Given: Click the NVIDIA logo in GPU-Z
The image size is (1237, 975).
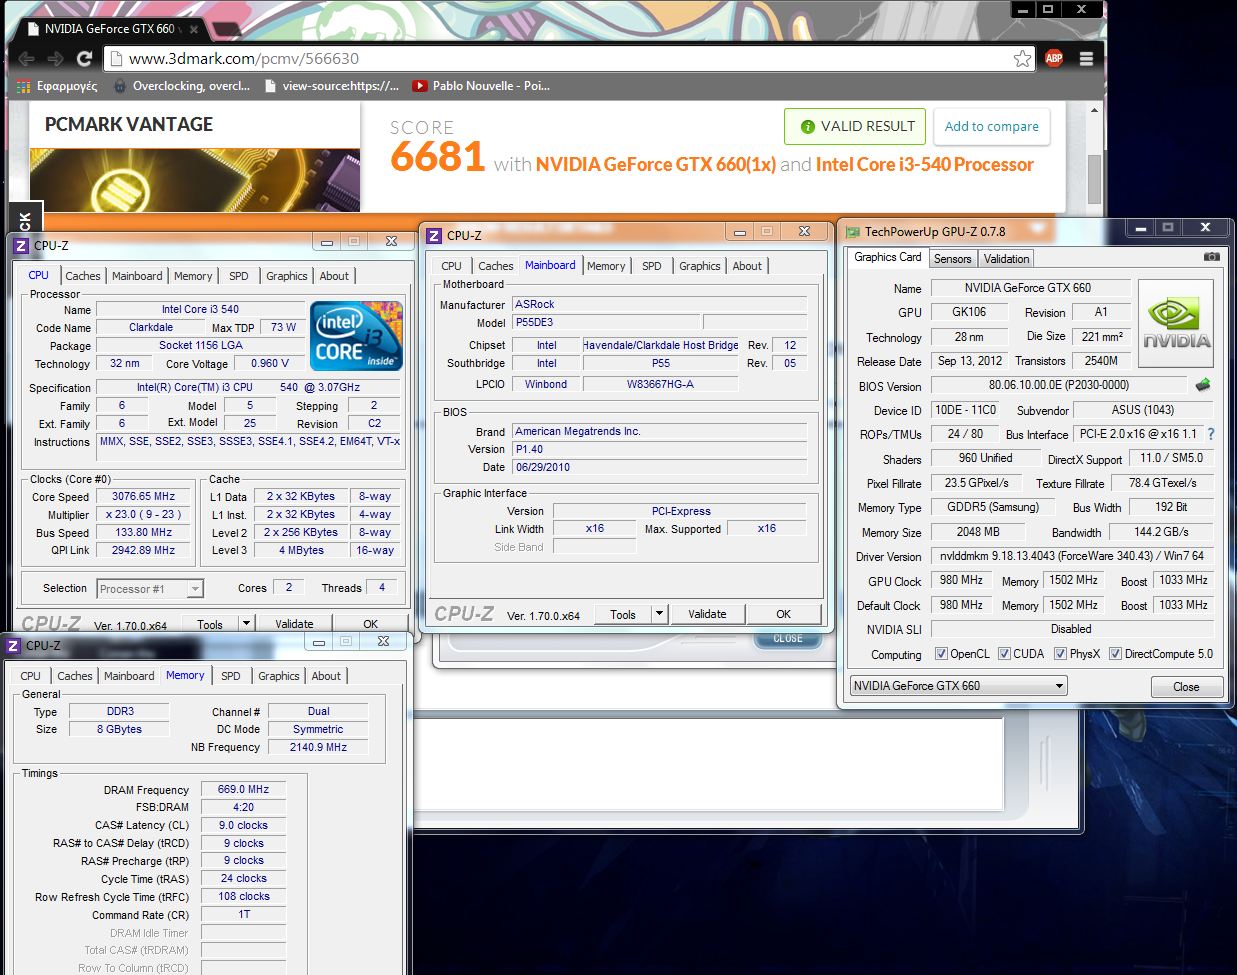Looking at the screenshot, I should [x=1176, y=322].
